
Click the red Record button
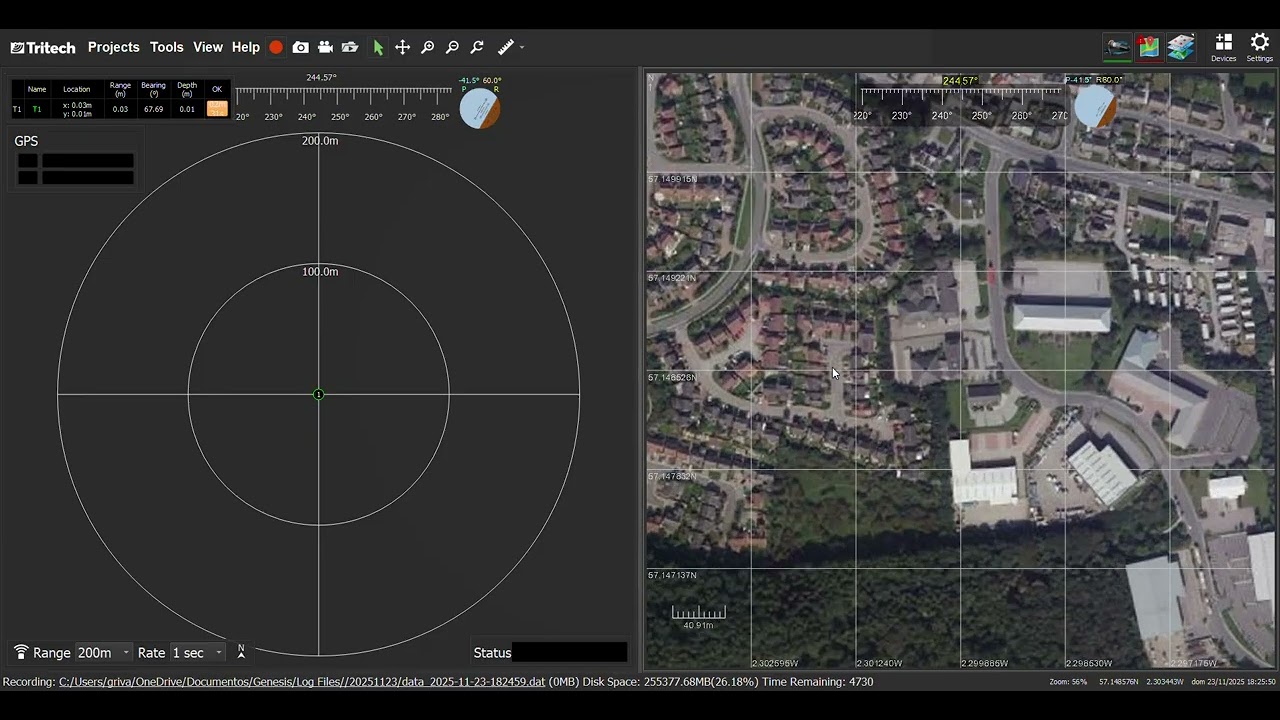[276, 47]
